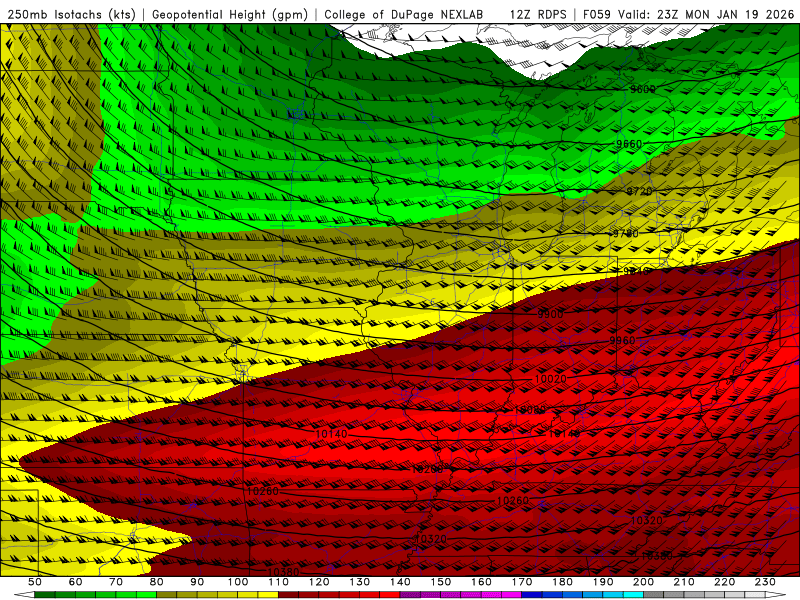800x600 pixels.
Task: Click the 110 label on the color bar
Action: (279, 582)
